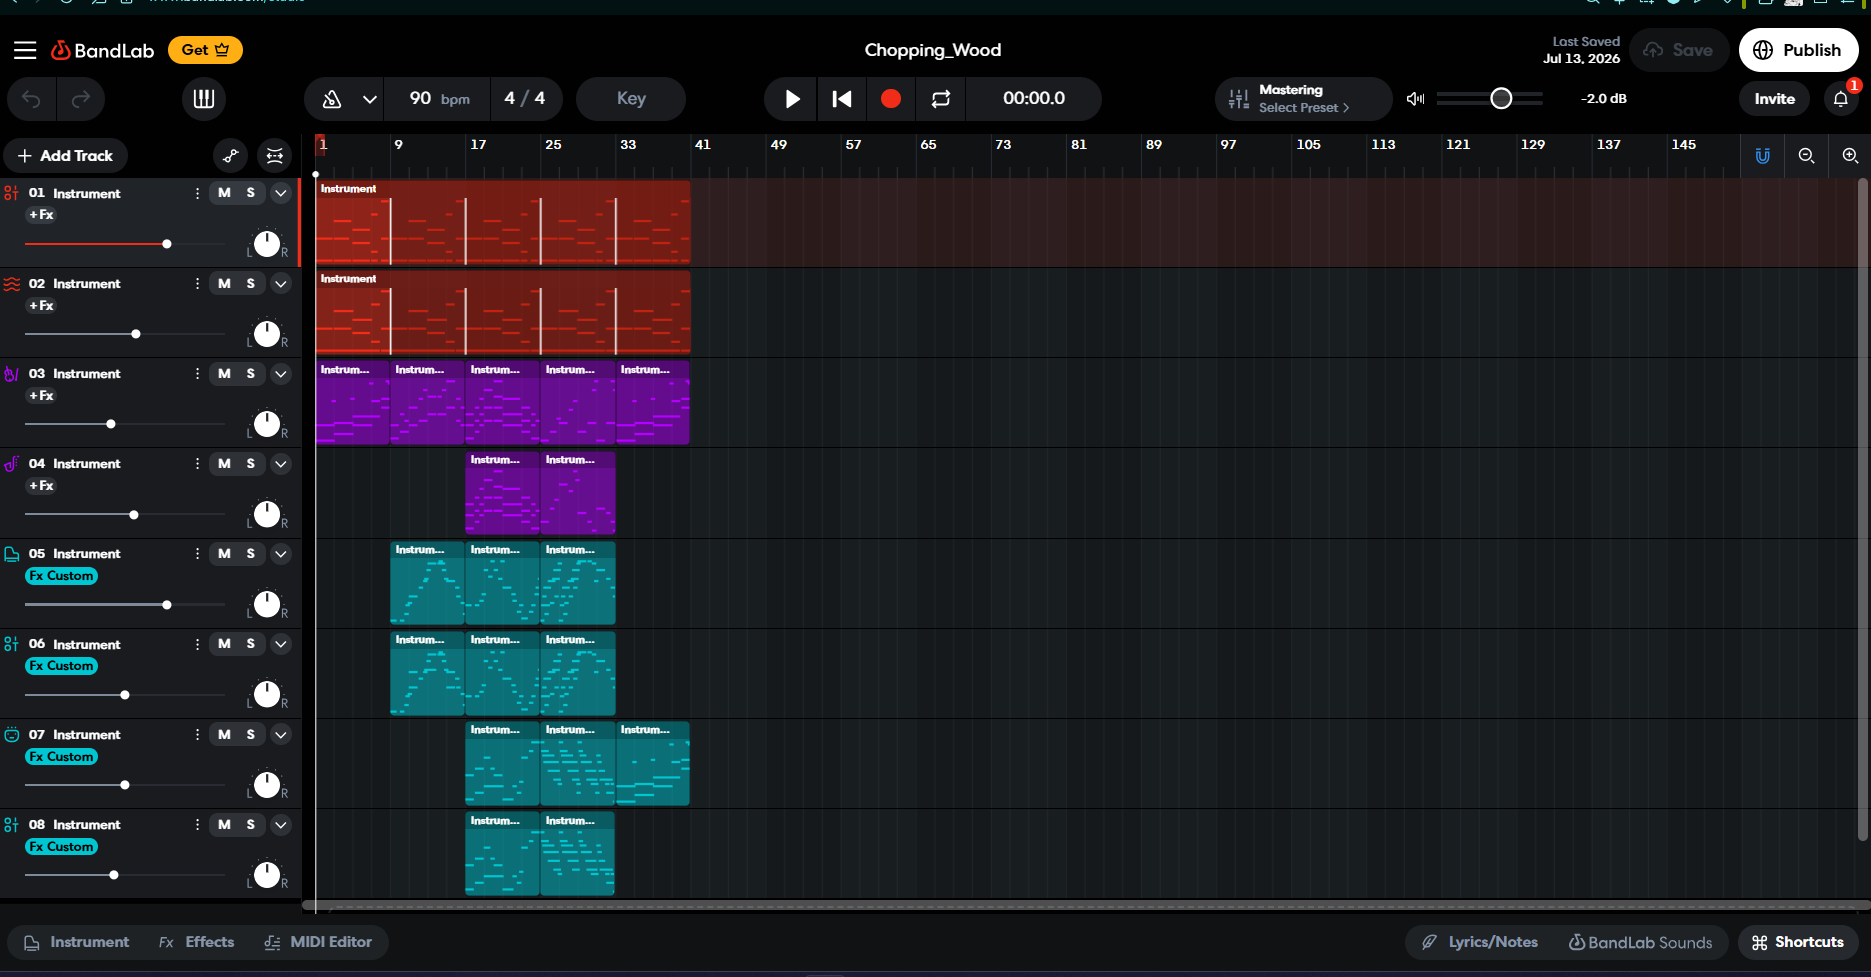Click track 03 pan knob
Viewport: 1871px width, 977px height.
(267, 424)
